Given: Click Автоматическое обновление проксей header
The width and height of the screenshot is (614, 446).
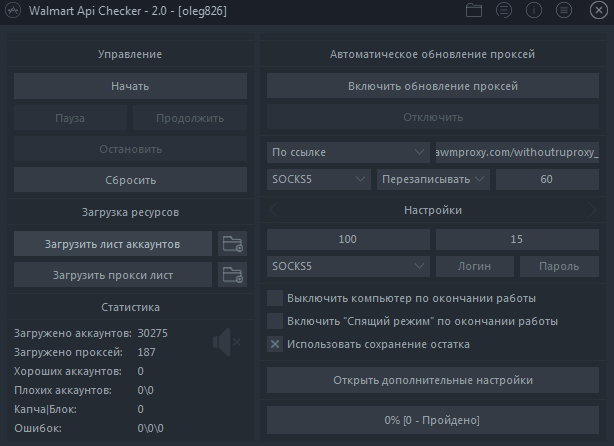Looking at the screenshot, I should pos(432,54).
